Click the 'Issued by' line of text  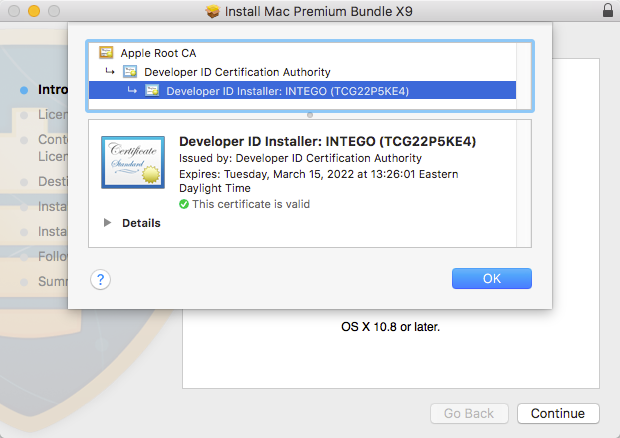click(x=300, y=158)
